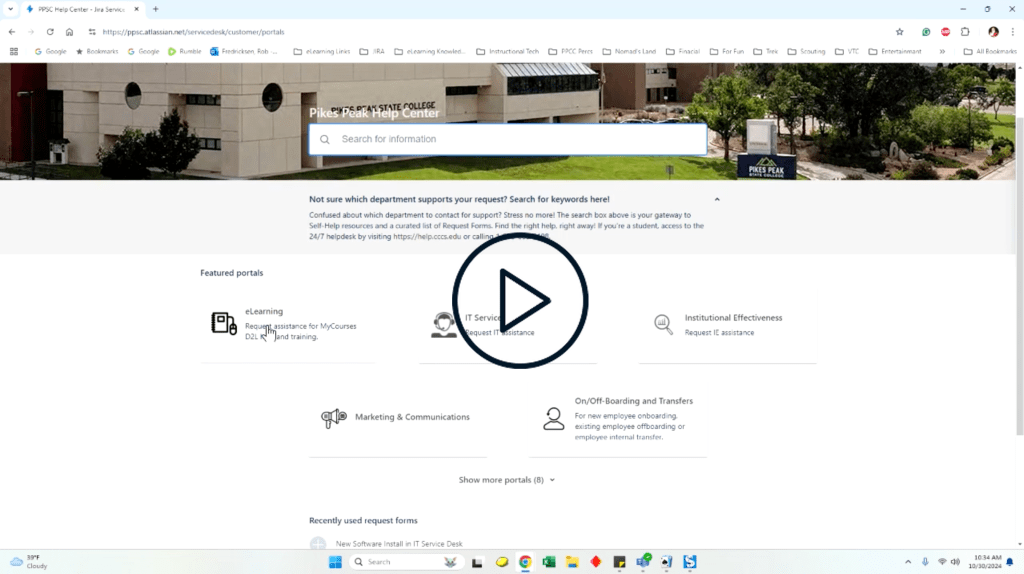Open the For Fun bookmark folder
Screen dimensions: 1024x574
click(727, 51)
